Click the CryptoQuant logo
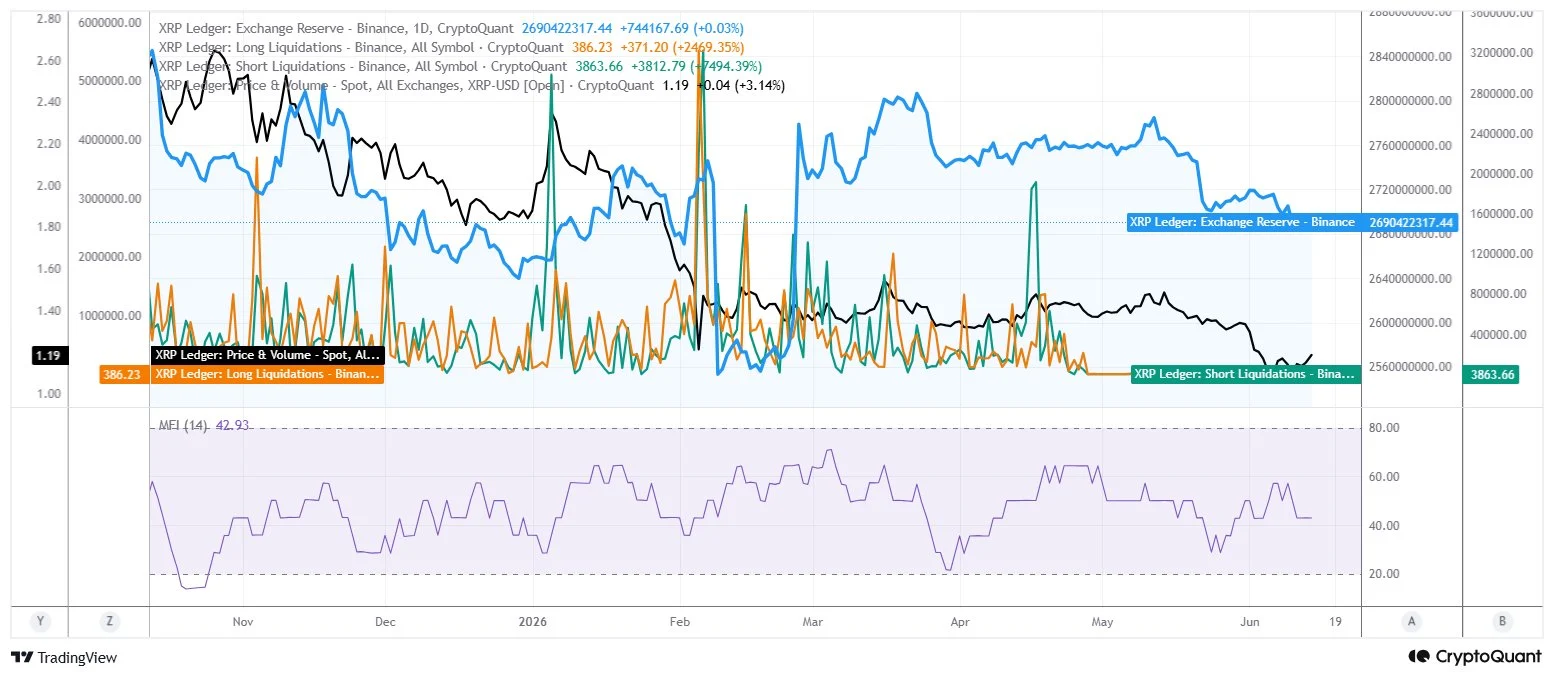Viewport: 1554px width, 677px height. (x=1475, y=656)
